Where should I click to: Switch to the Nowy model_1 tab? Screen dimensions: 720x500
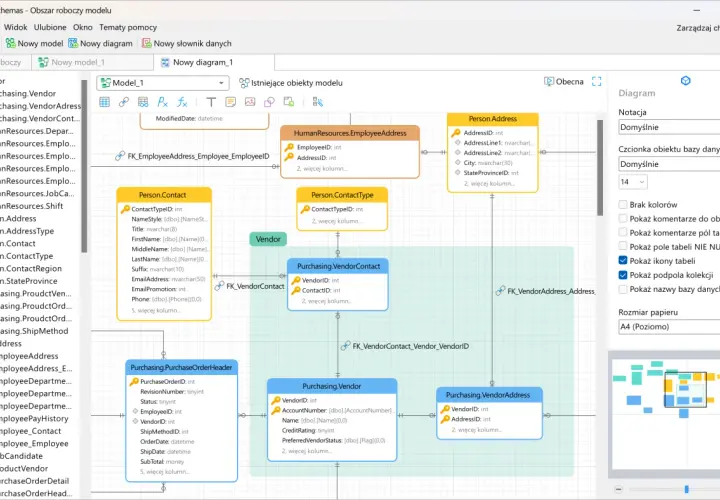pos(92,62)
